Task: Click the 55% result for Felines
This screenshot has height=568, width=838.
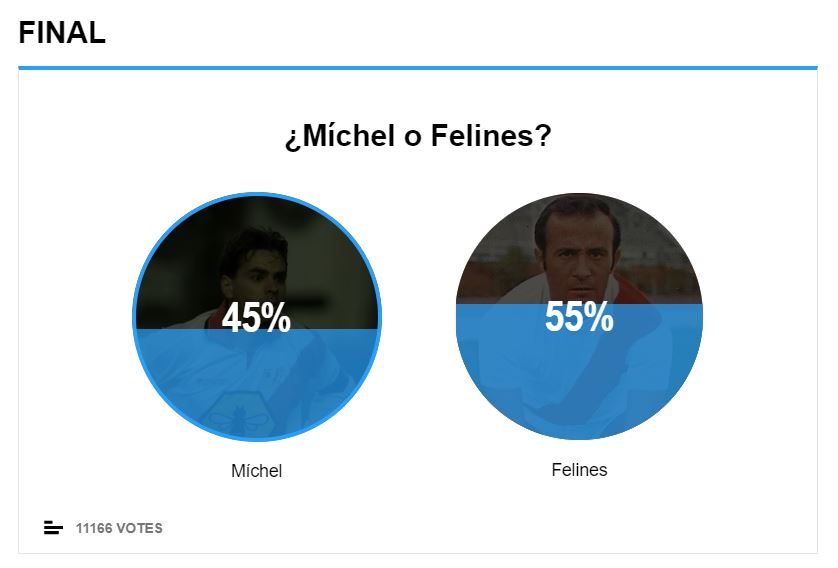Action: 579,316
